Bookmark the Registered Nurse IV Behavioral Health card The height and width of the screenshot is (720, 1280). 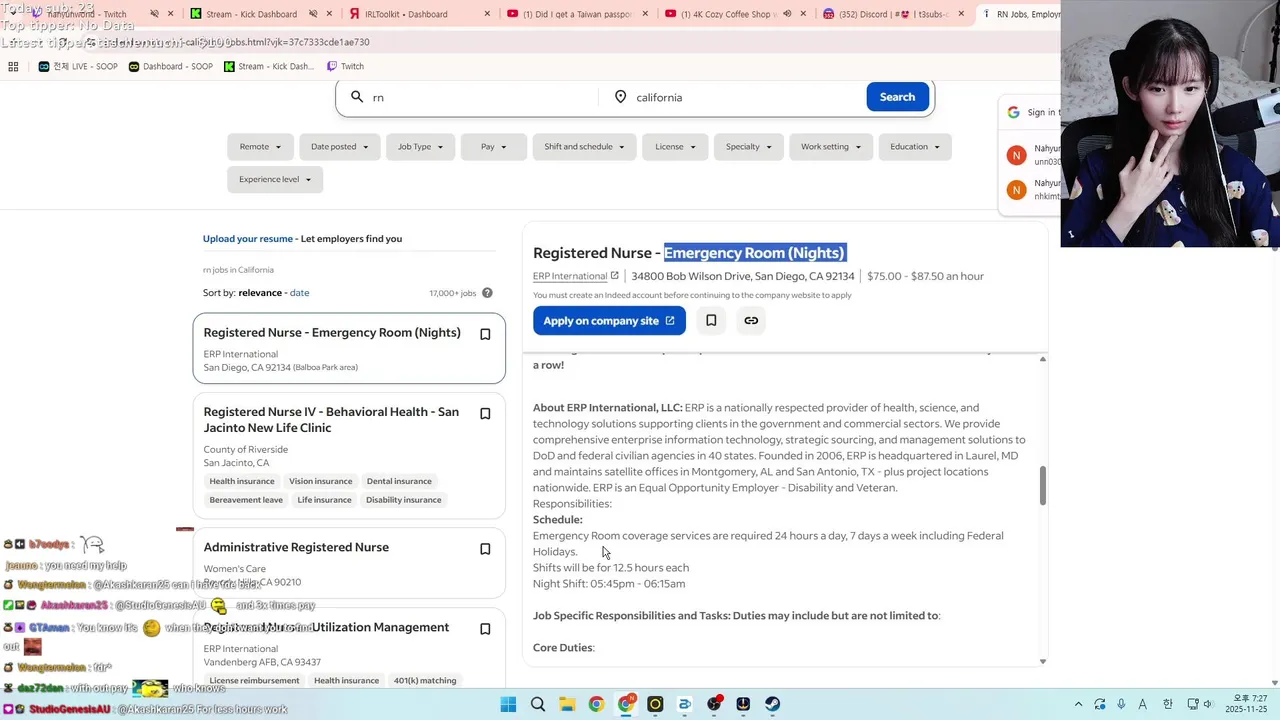click(485, 414)
